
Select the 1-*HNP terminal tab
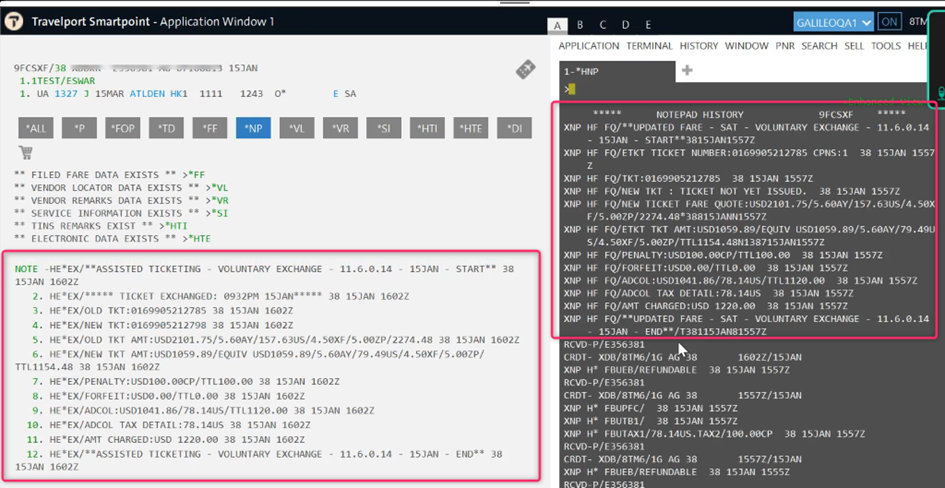coord(582,71)
